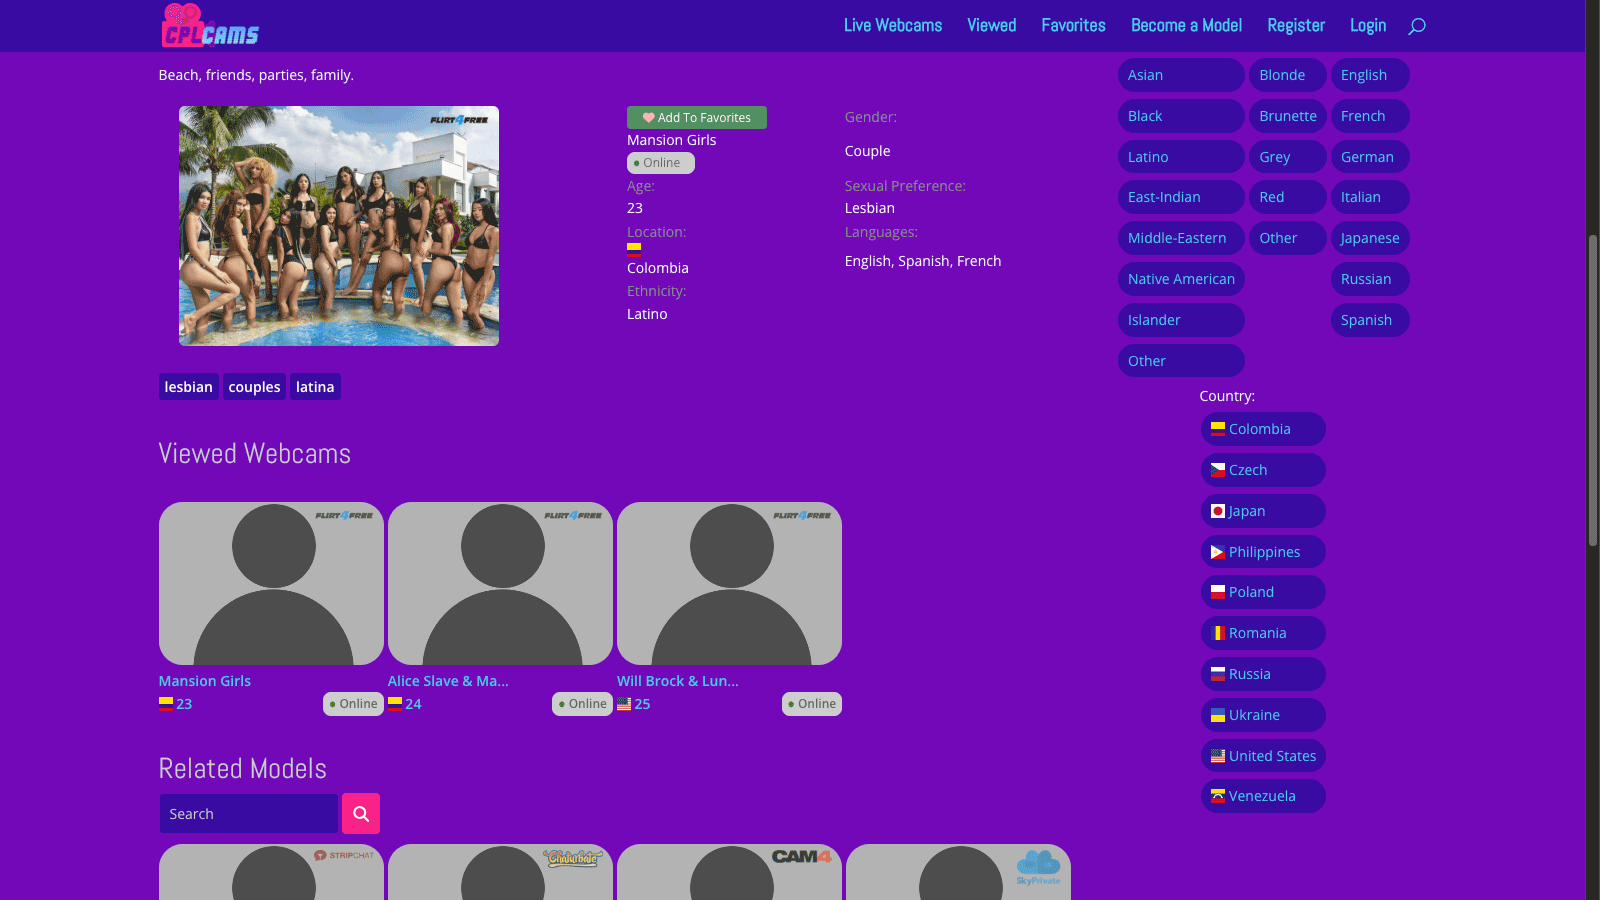
Task: Click the lesbian tag
Action: click(189, 387)
